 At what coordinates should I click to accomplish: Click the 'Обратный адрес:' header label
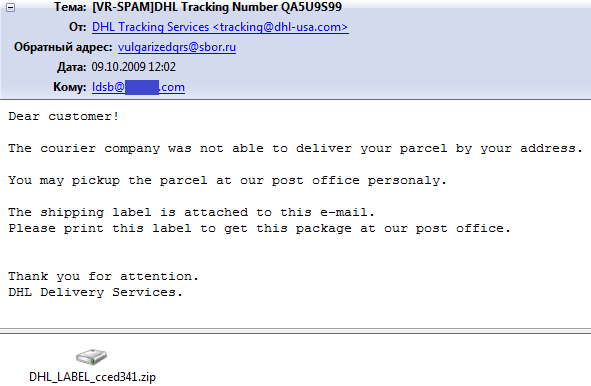63,47
